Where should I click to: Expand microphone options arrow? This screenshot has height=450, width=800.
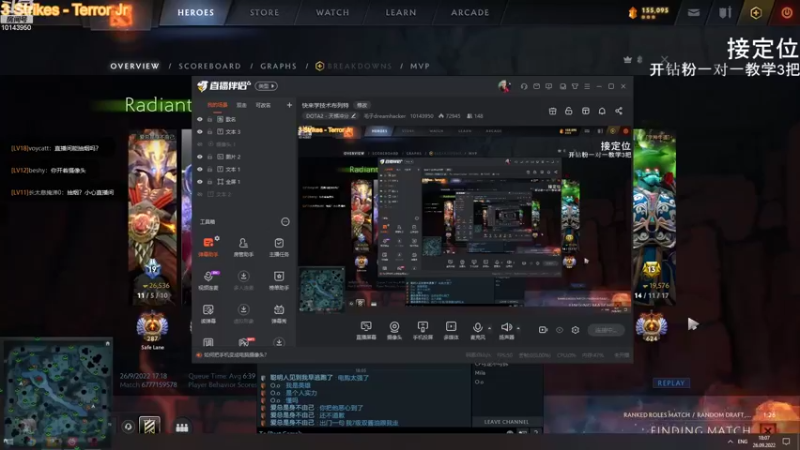[489, 328]
